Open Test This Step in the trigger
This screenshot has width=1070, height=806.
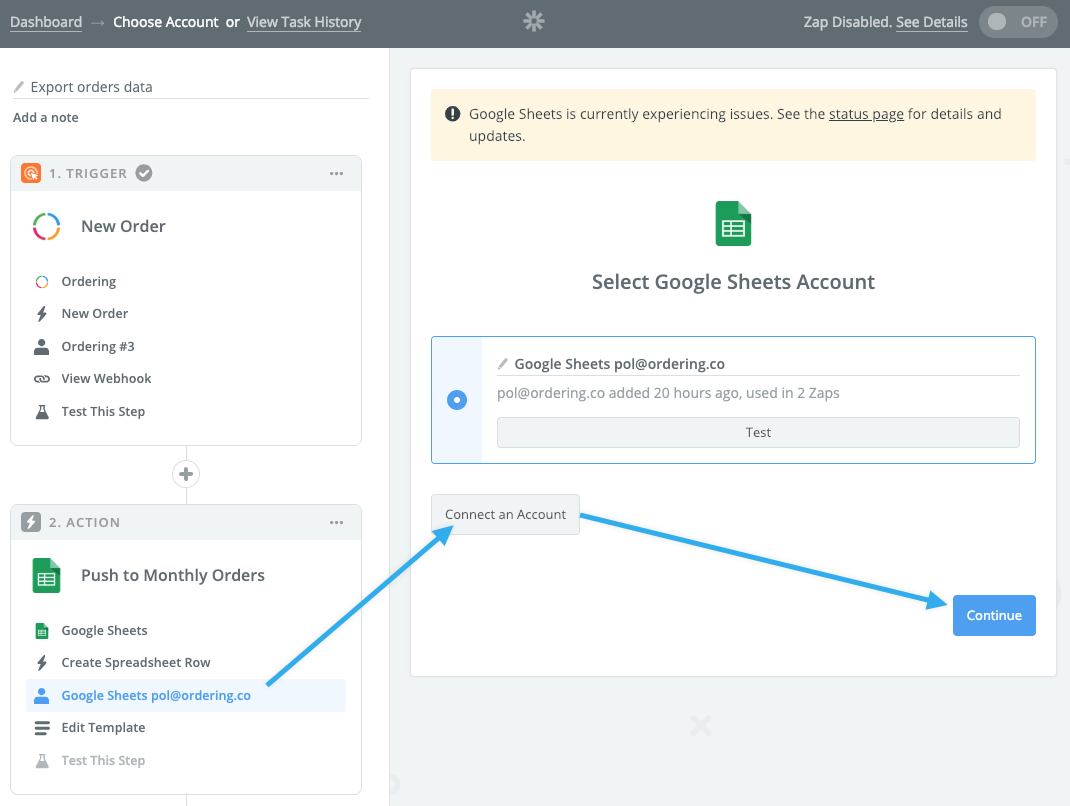tap(186, 412)
